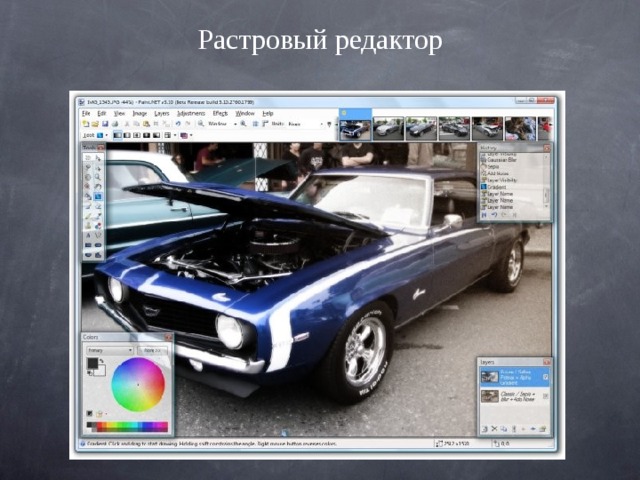Image resolution: width=640 pixels, height=480 pixels.
Task: Select the Ellipse Select tool
Action: pos(88,177)
